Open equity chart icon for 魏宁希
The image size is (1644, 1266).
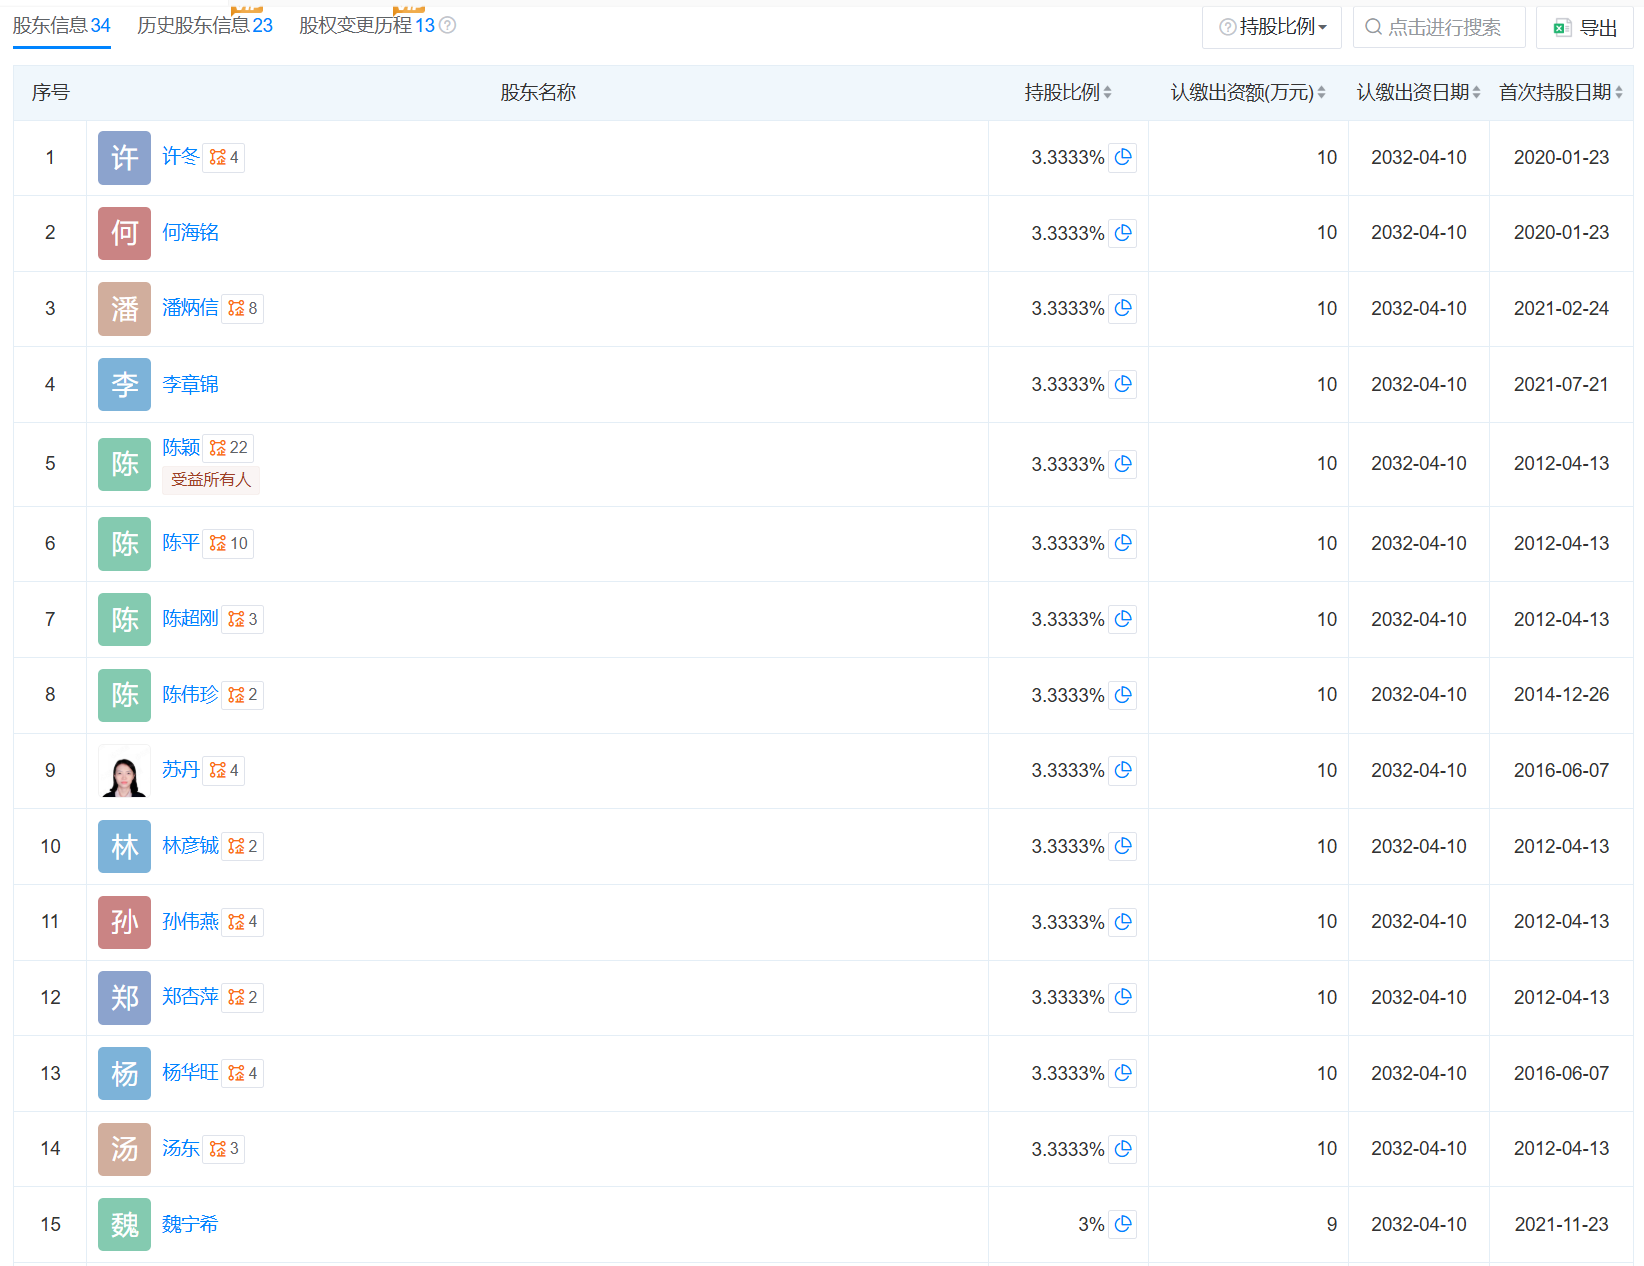pos(1123,1224)
